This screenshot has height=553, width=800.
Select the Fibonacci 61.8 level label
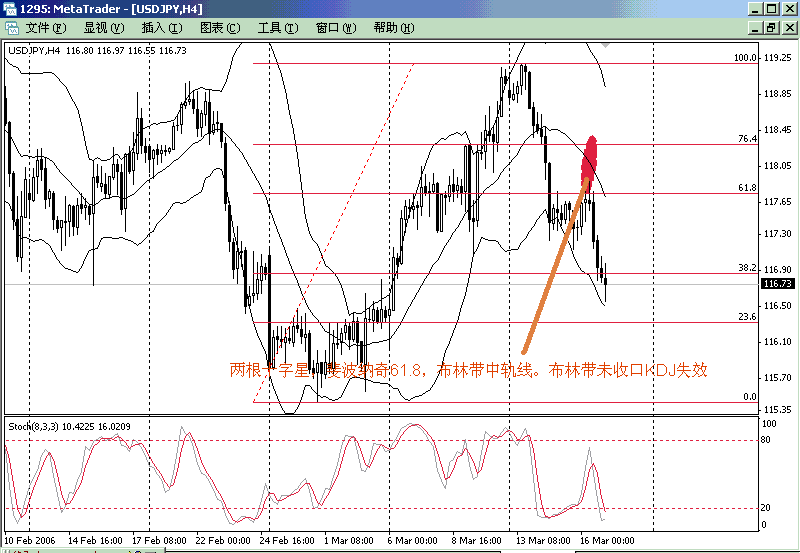(x=747, y=188)
